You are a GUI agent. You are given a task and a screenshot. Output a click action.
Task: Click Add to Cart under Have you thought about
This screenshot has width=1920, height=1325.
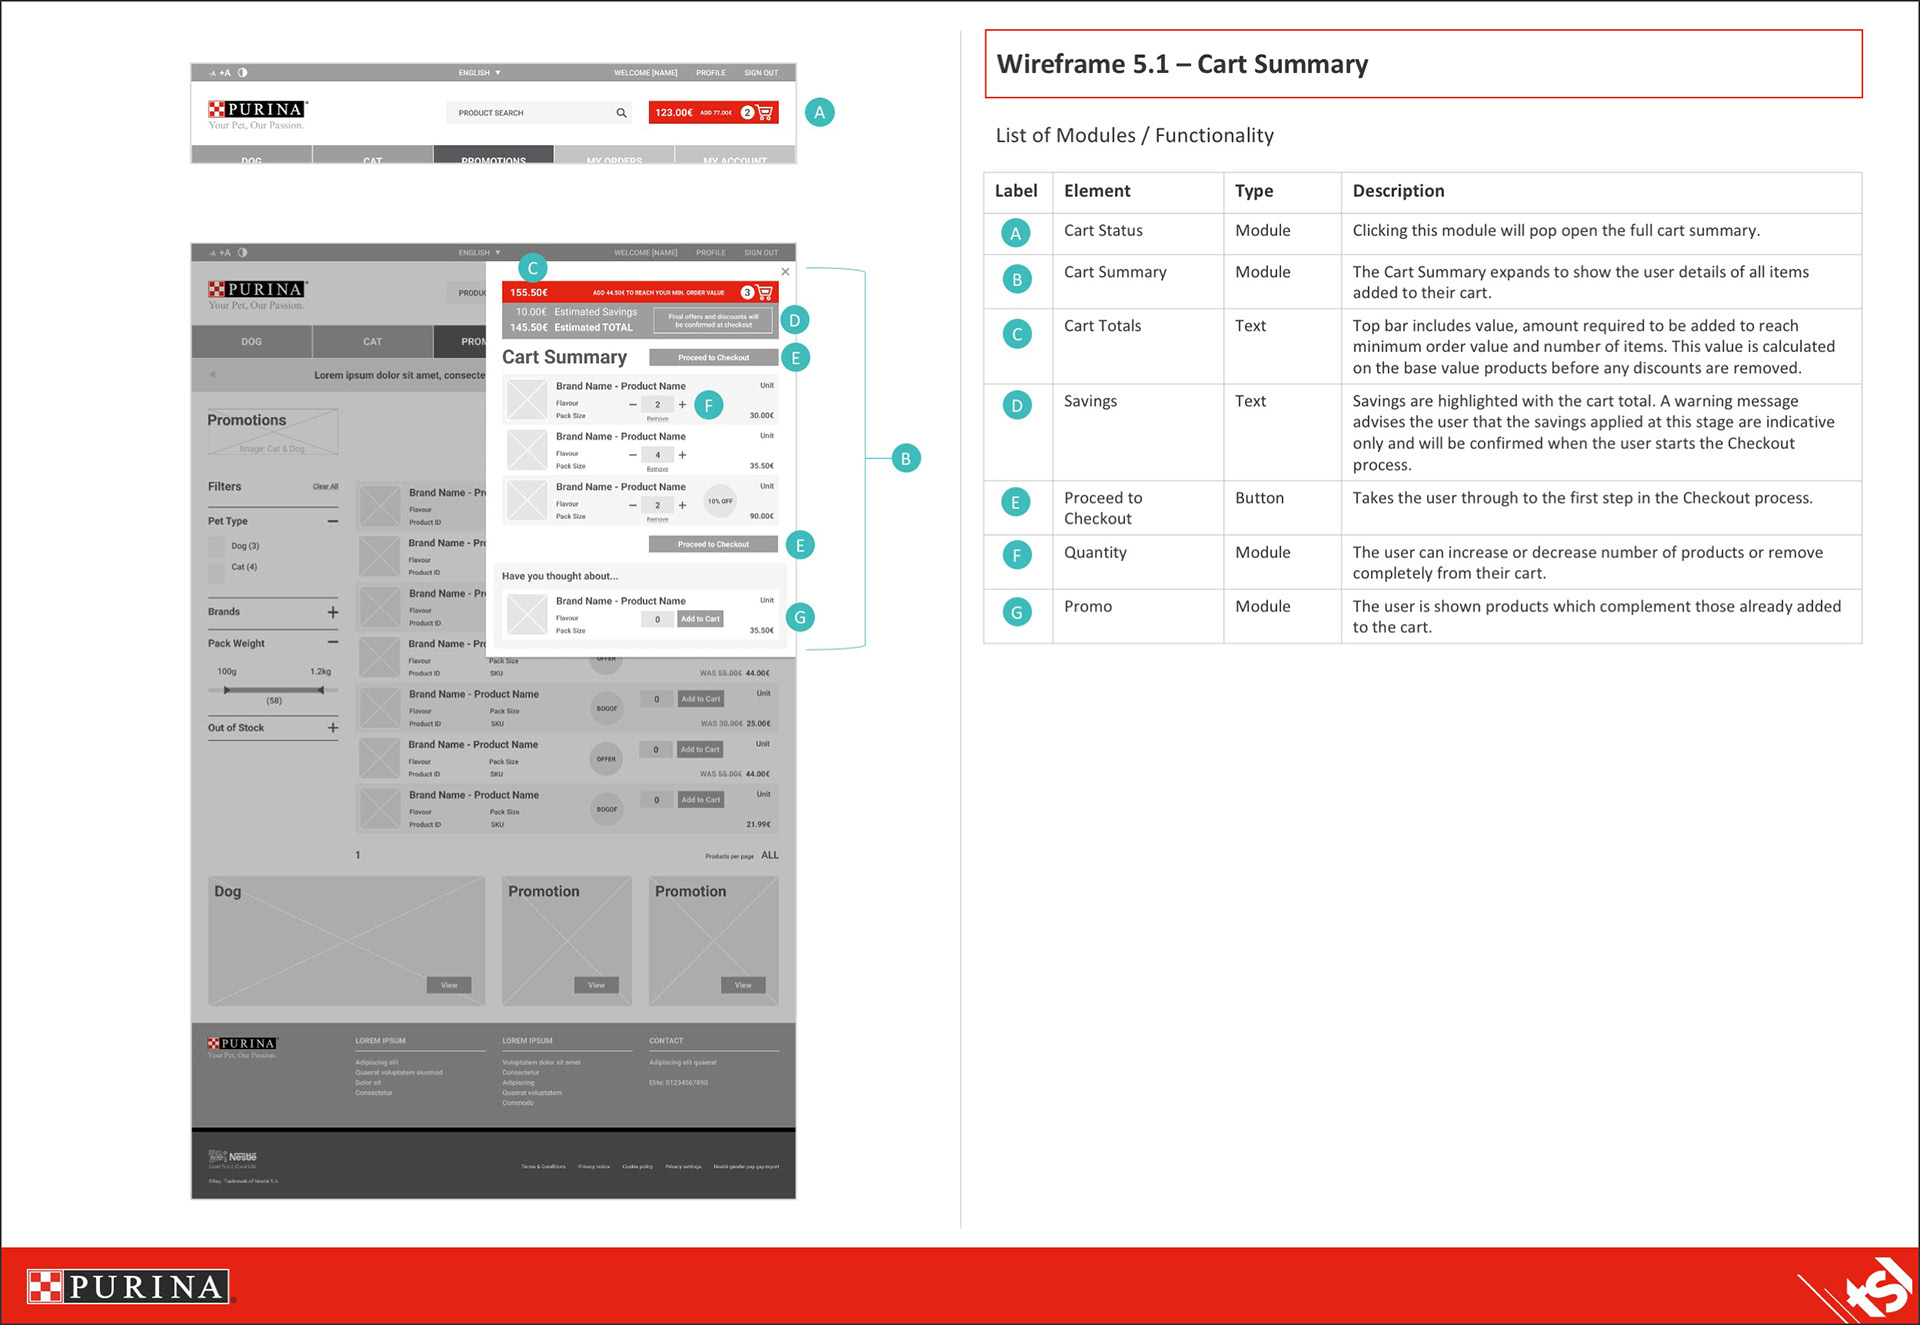pos(700,619)
